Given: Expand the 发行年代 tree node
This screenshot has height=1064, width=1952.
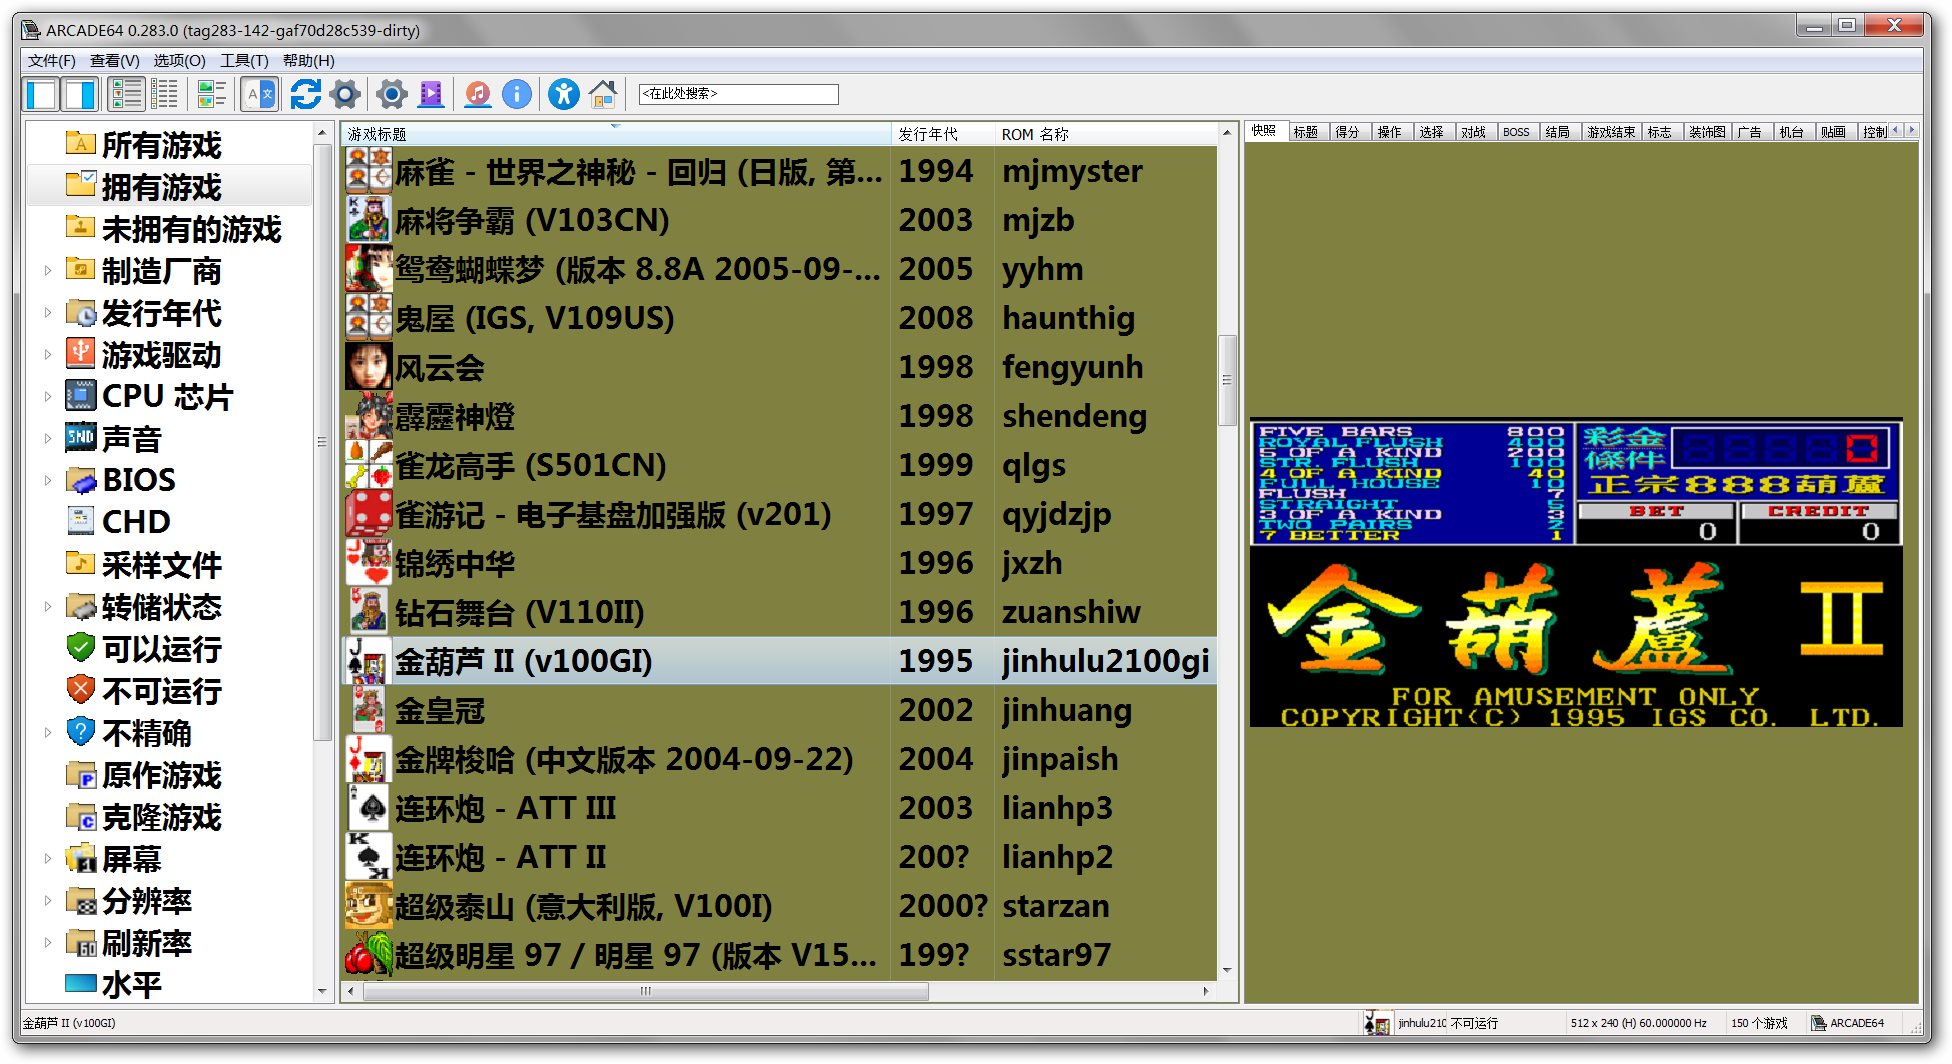Looking at the screenshot, I should (47, 312).
